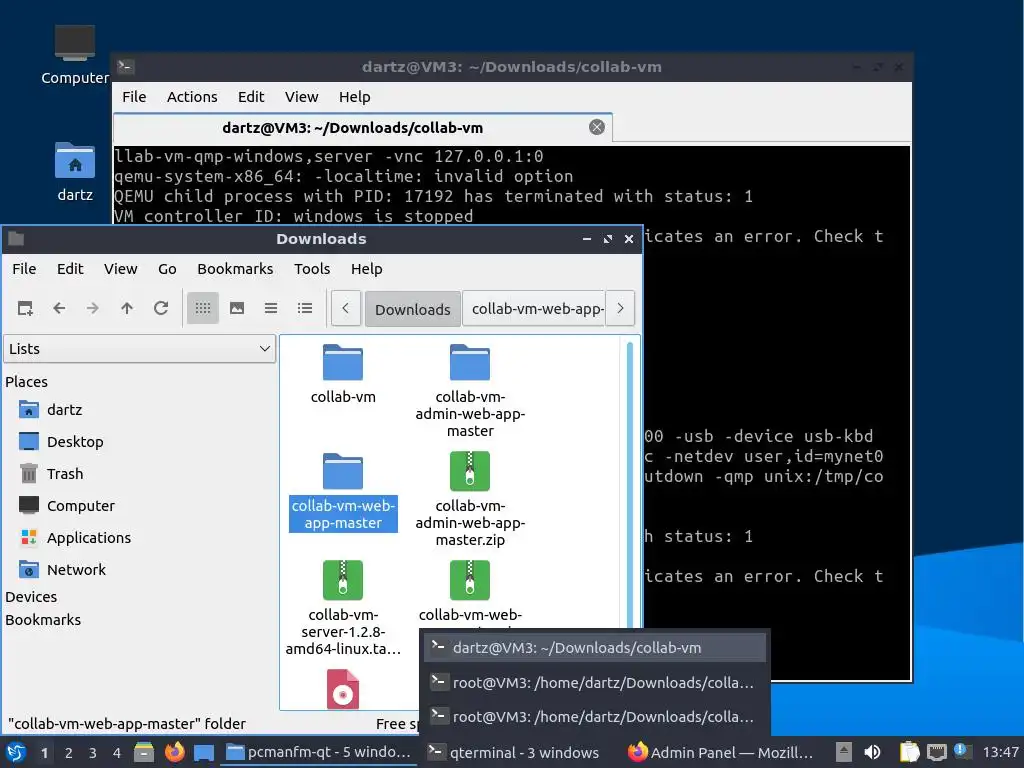Go forward in the Downloads file manager
Viewport: 1024px width, 768px height.
93,308
